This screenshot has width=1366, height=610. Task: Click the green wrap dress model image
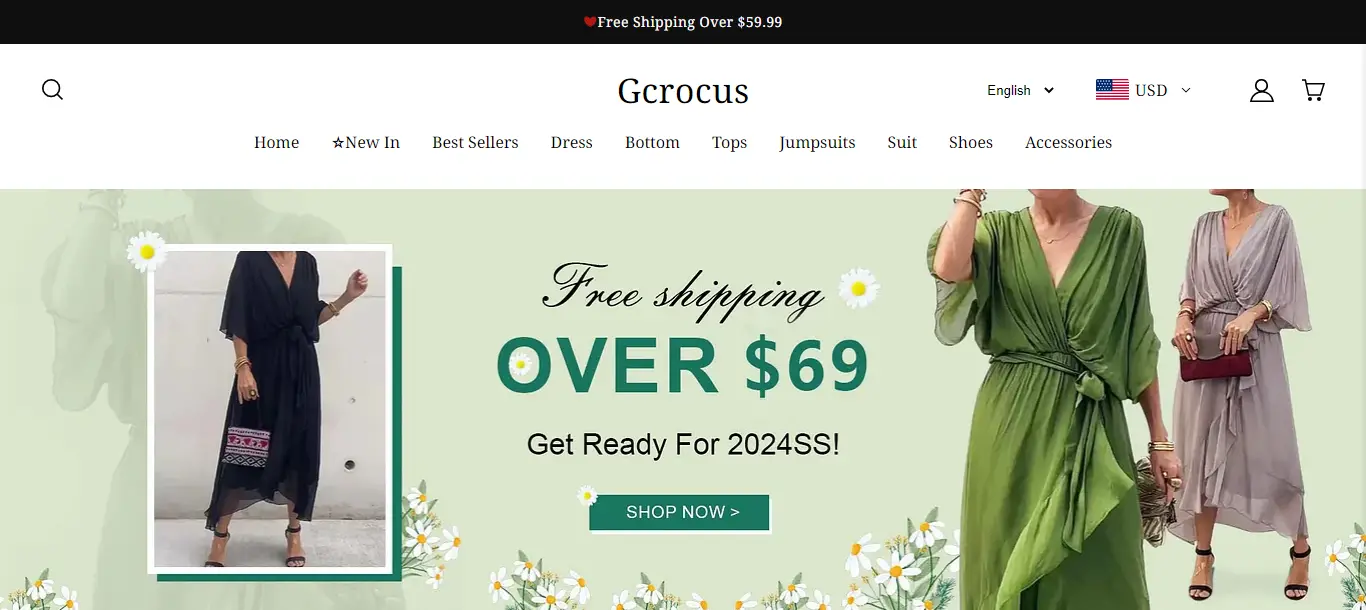tap(1045, 400)
